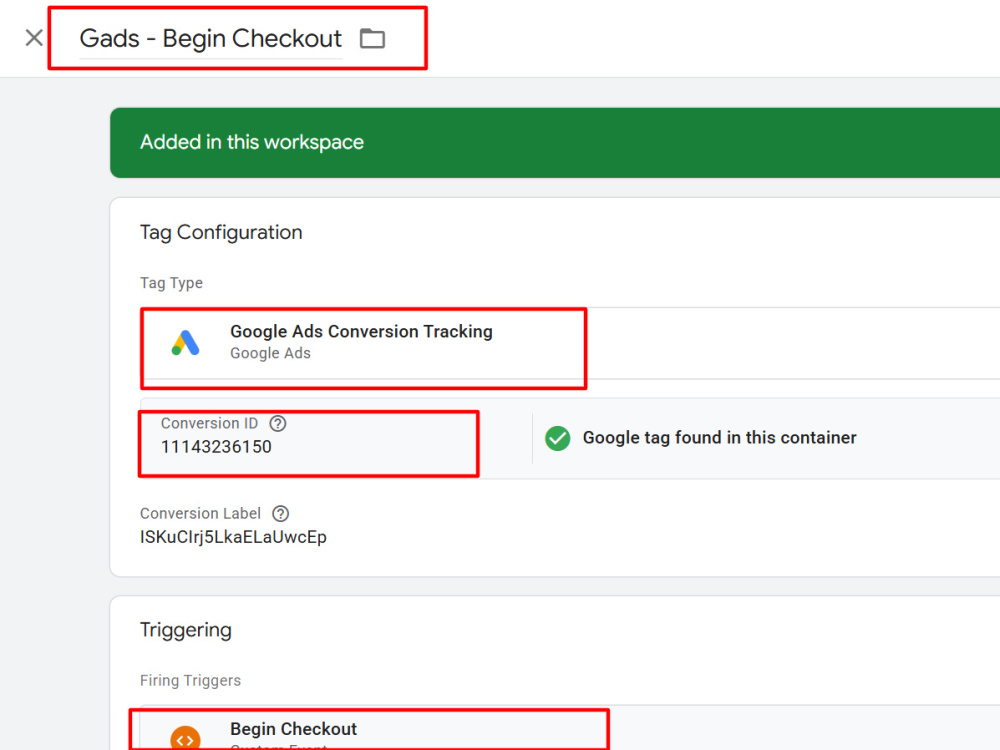Edit the tag name Gads - Begin Checkout
1000x750 pixels.
(x=210, y=39)
